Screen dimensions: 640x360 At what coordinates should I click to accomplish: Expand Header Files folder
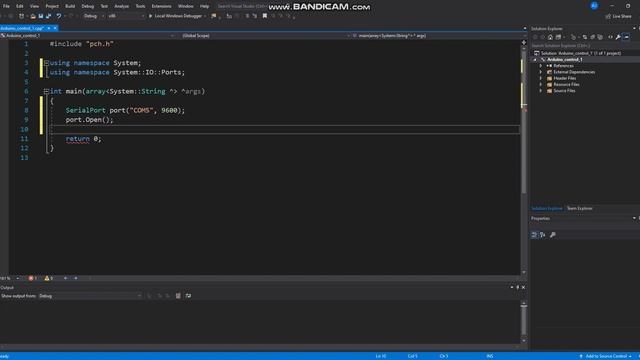click(x=541, y=78)
